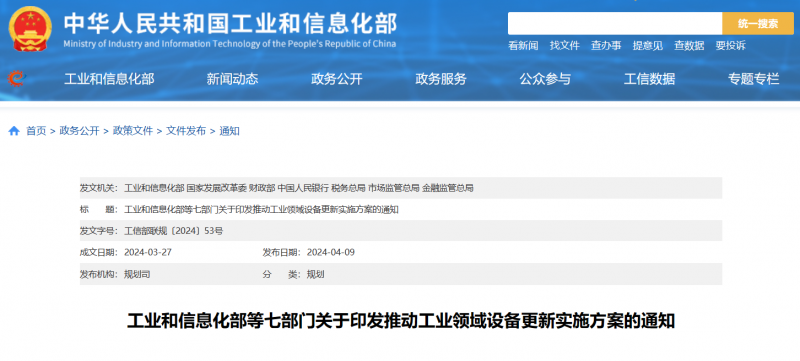Select the 新闻动态 navigation menu
Image resolution: width=800 pixels, height=361 pixels.
pyautogui.click(x=232, y=79)
